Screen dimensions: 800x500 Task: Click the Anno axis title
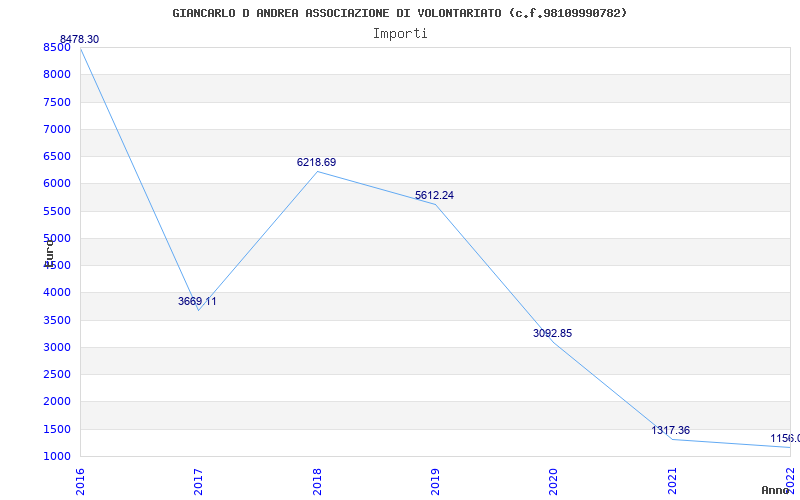click(x=776, y=490)
